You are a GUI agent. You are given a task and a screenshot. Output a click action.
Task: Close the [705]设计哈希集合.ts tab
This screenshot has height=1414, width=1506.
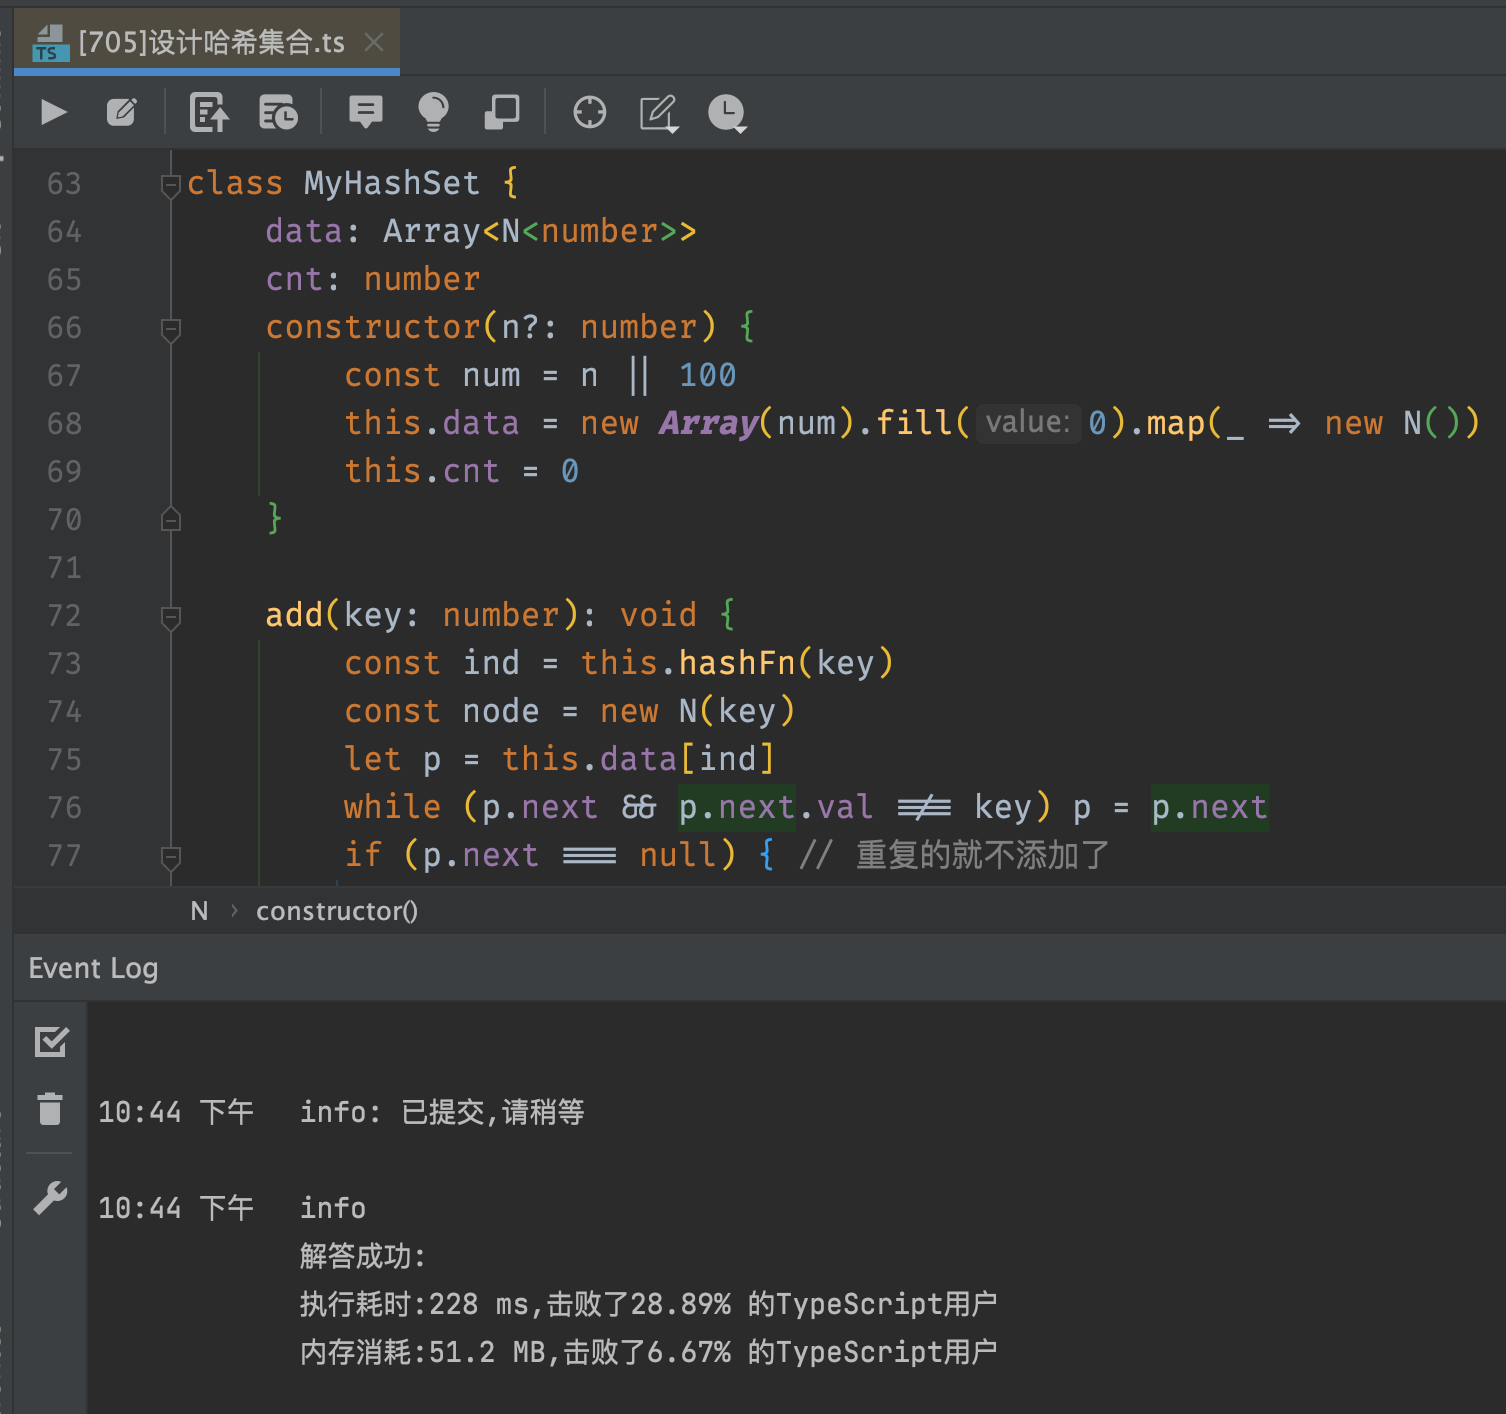(x=374, y=42)
